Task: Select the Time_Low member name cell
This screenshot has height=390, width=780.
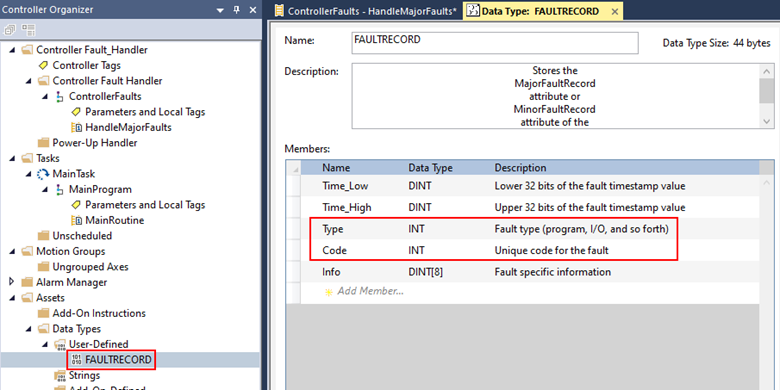Action: click(x=344, y=187)
